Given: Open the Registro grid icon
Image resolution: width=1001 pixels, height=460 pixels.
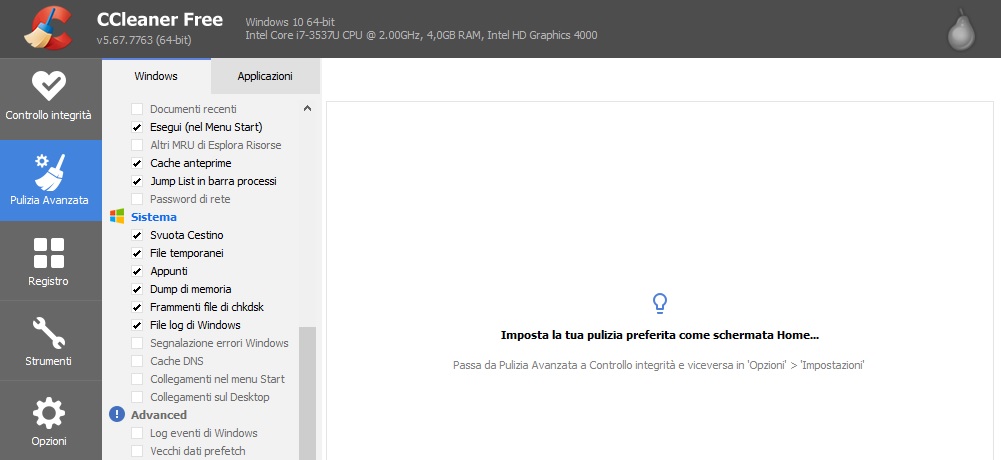Looking at the screenshot, I should coord(49,253).
